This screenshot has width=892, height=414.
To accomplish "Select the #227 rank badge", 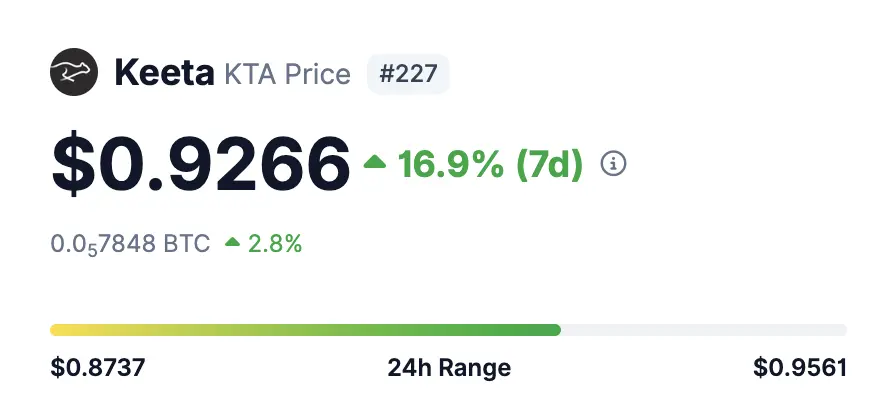I will point(408,74).
